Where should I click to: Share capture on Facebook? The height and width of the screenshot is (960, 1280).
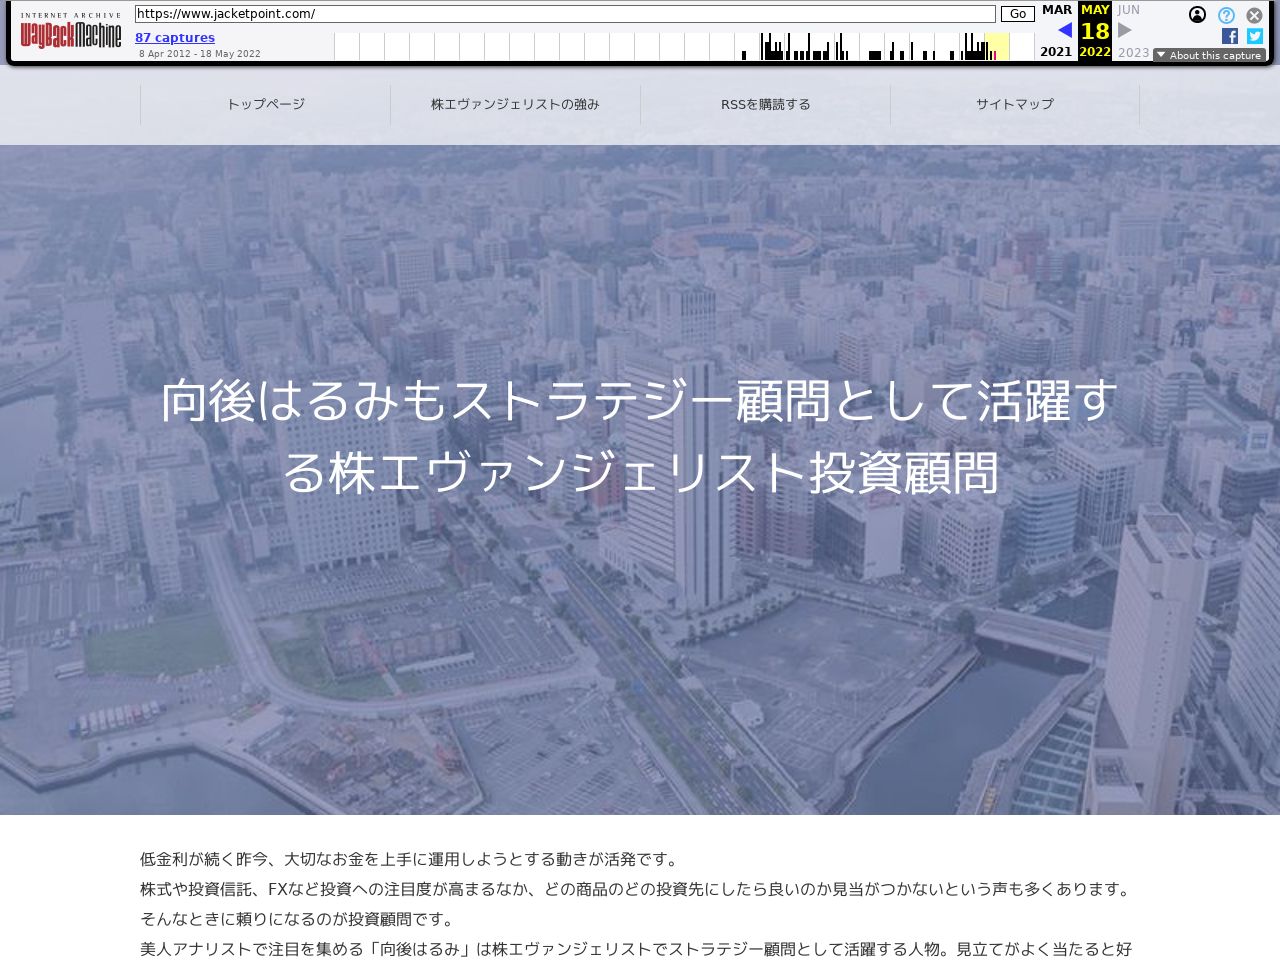pos(1230,36)
